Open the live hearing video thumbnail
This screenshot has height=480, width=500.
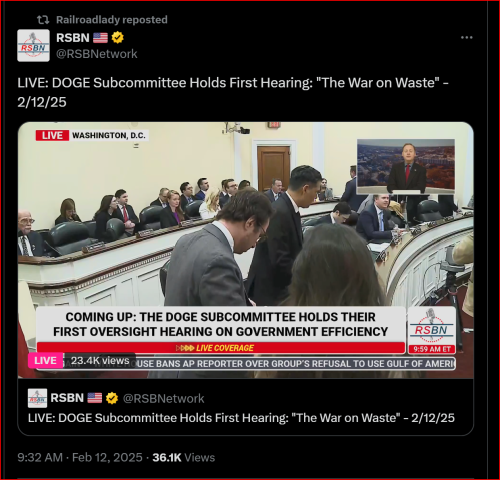(x=246, y=250)
